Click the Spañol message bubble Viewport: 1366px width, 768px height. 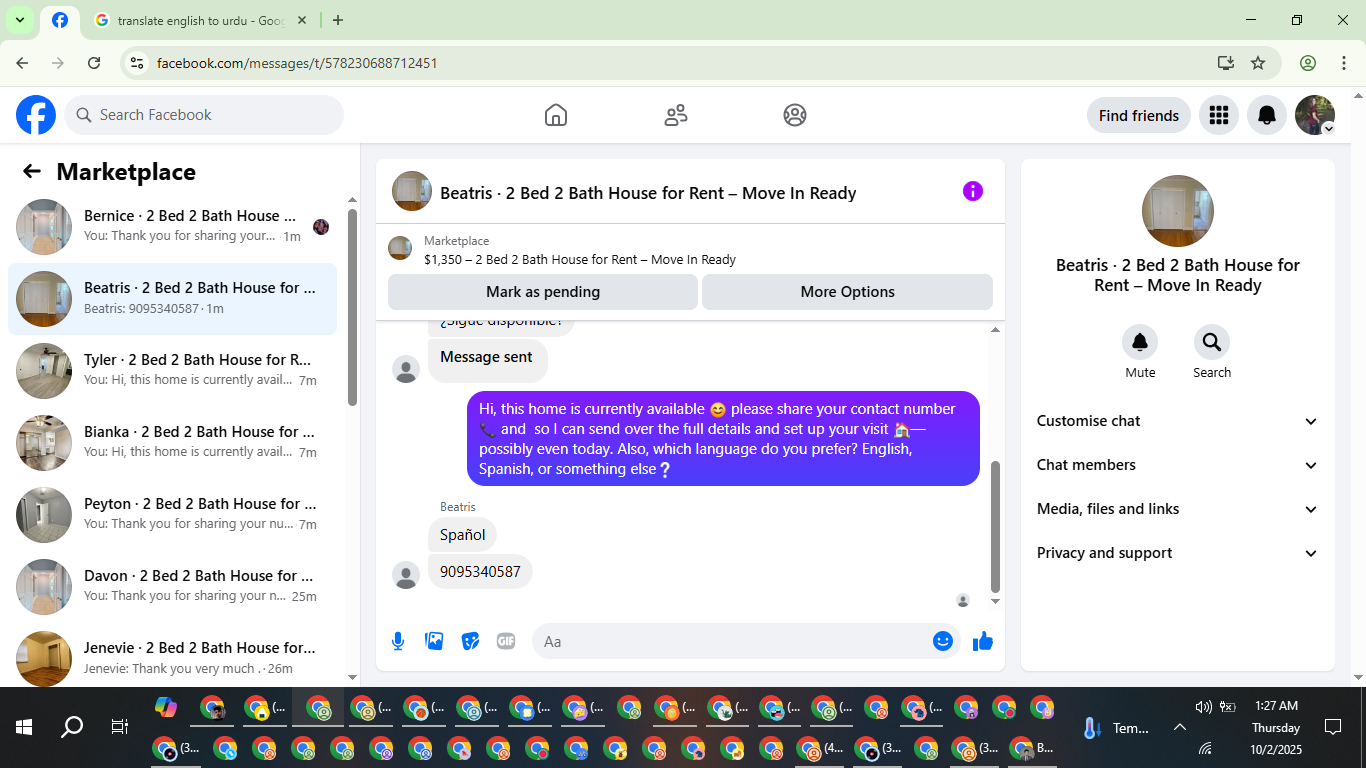coord(462,535)
